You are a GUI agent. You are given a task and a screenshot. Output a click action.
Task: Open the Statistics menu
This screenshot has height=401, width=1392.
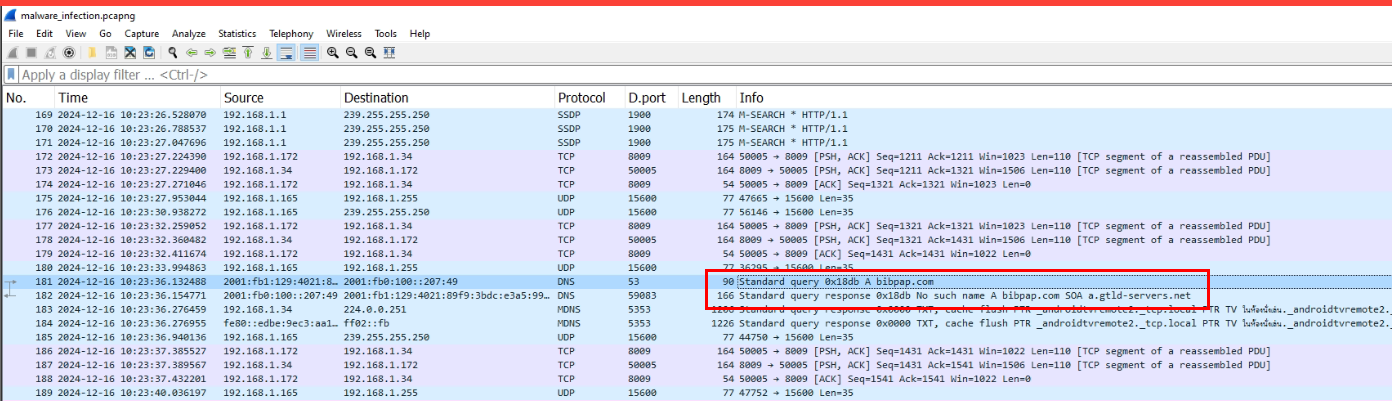tap(237, 33)
